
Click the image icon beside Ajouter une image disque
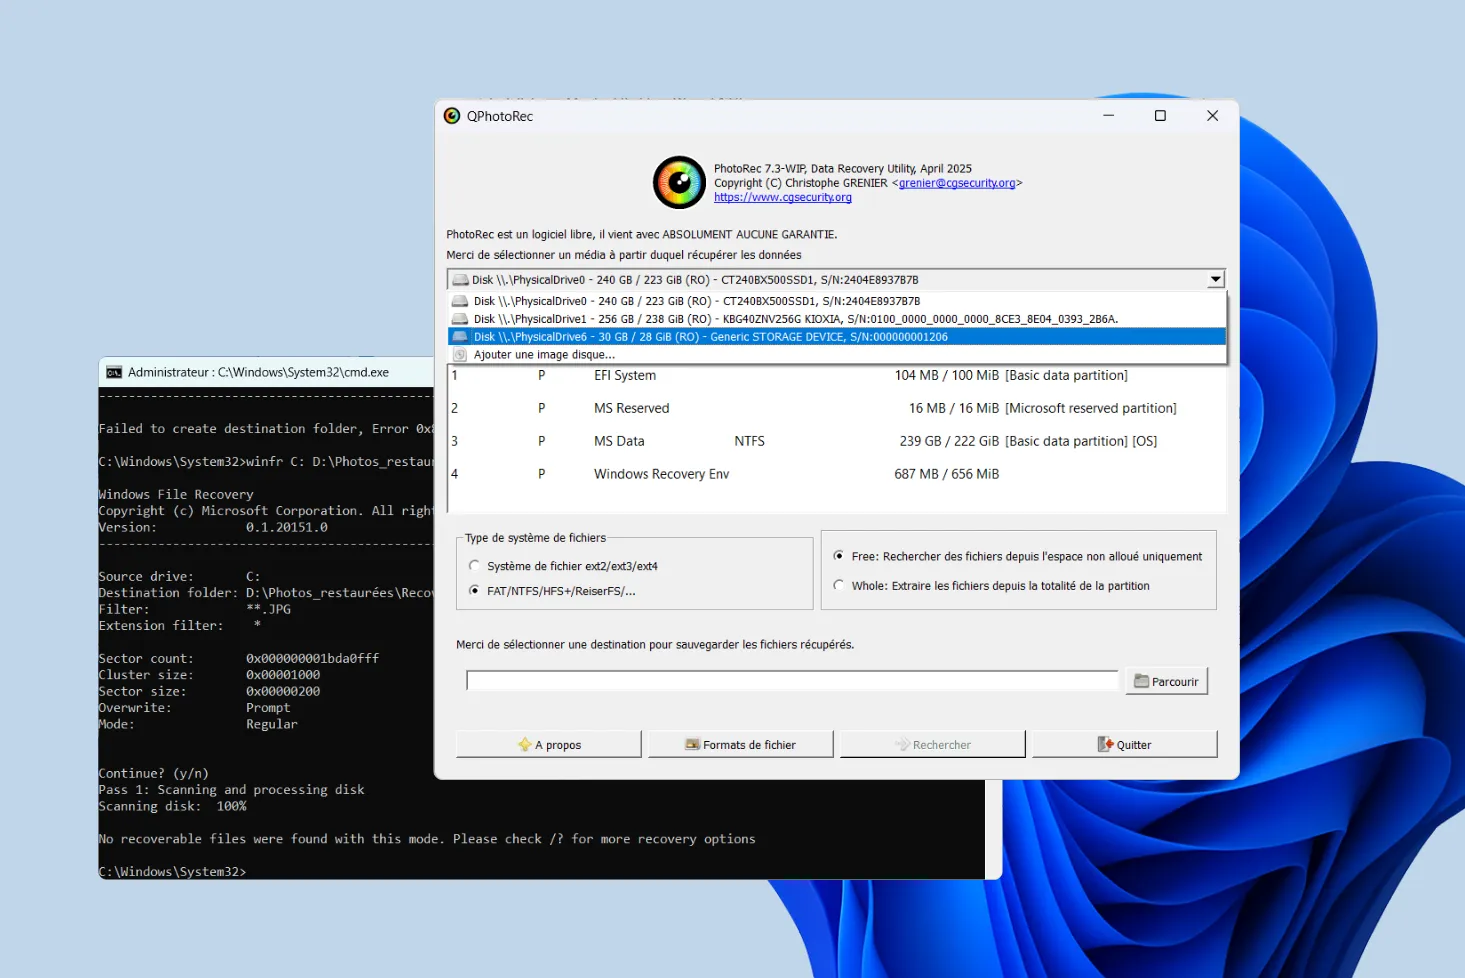460,355
